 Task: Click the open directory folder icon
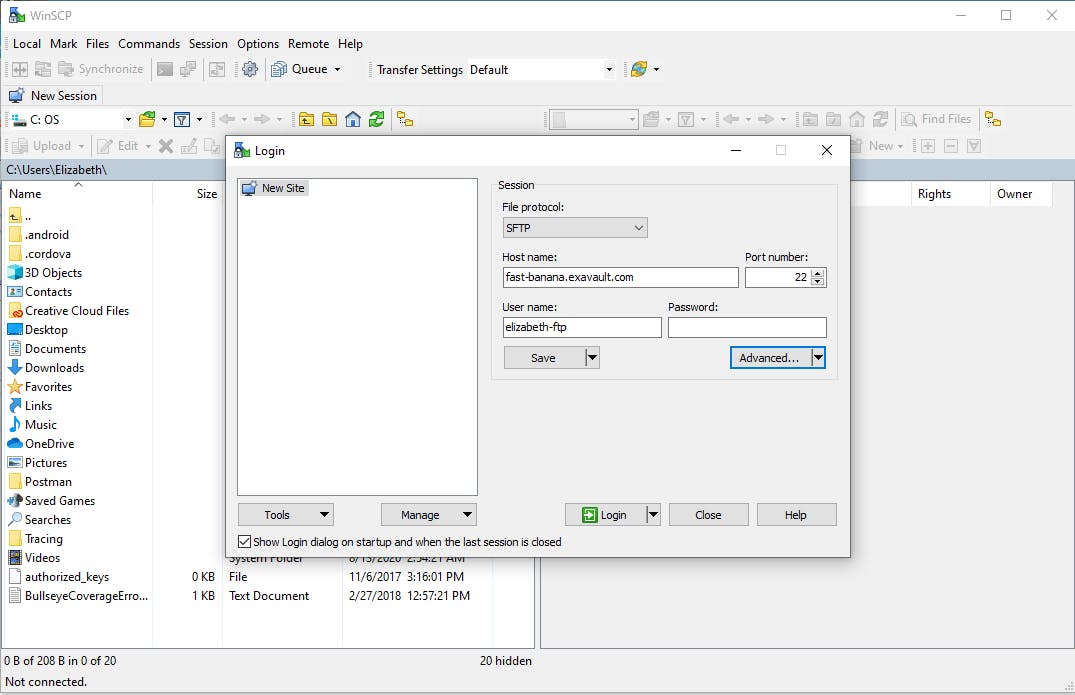point(149,119)
